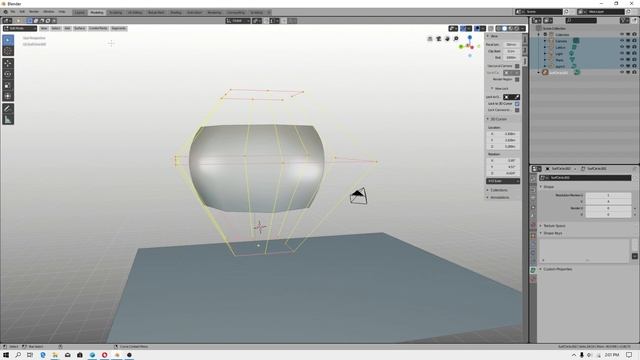Open the Material properties tab icon
The width and height of the screenshot is (640, 360).
click(x=533, y=280)
